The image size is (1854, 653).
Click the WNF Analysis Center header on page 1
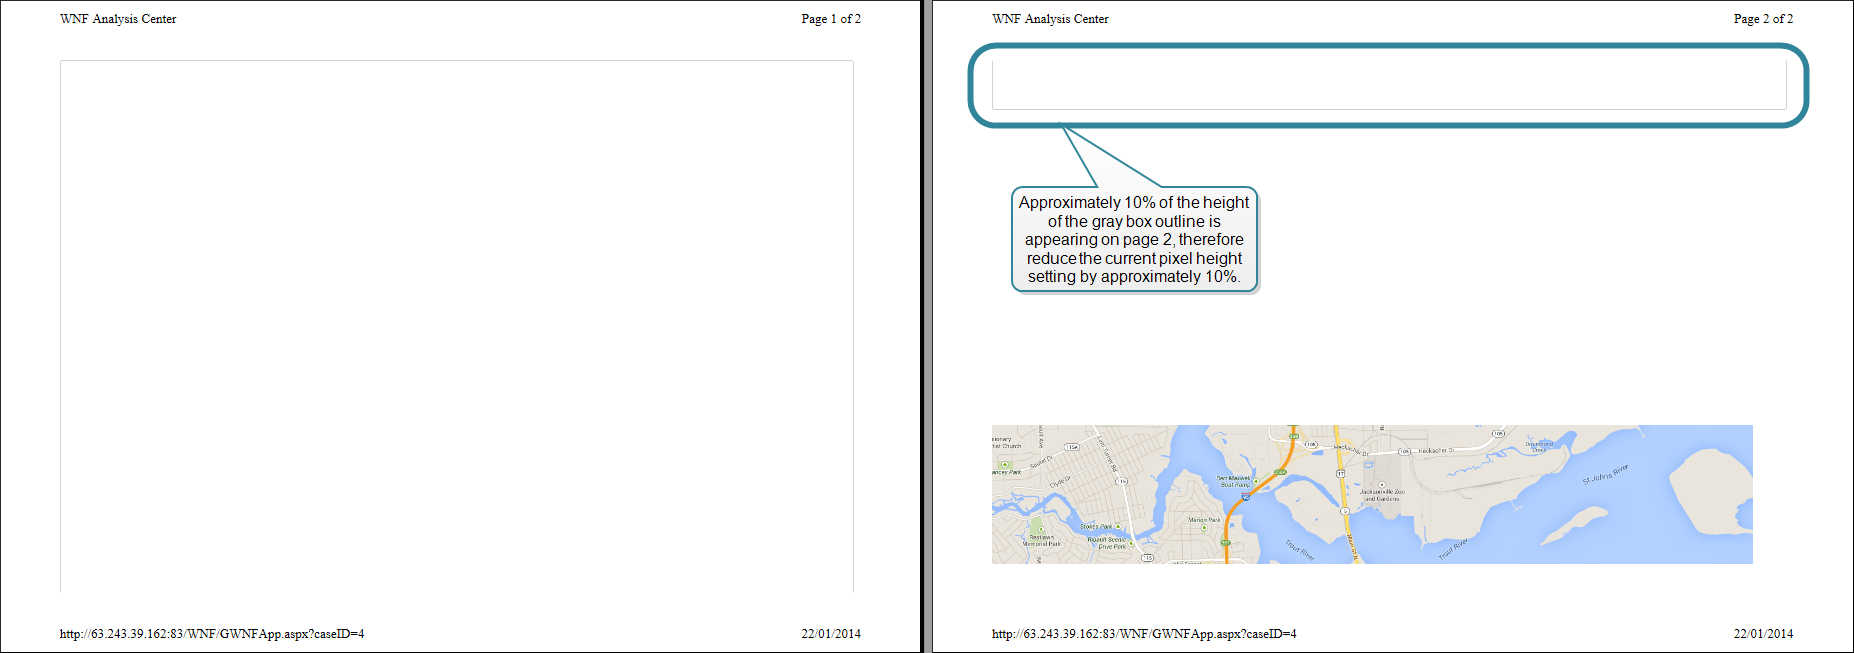(118, 19)
